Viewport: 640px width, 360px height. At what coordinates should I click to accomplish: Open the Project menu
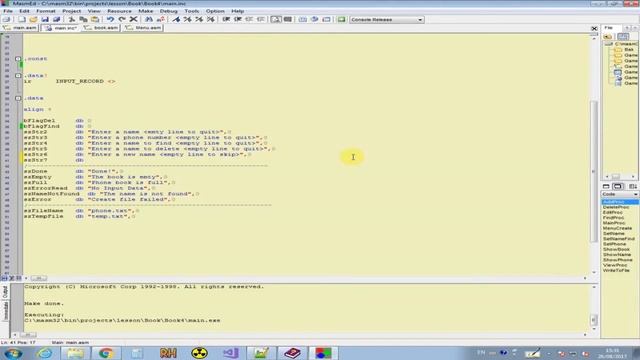coord(71,11)
